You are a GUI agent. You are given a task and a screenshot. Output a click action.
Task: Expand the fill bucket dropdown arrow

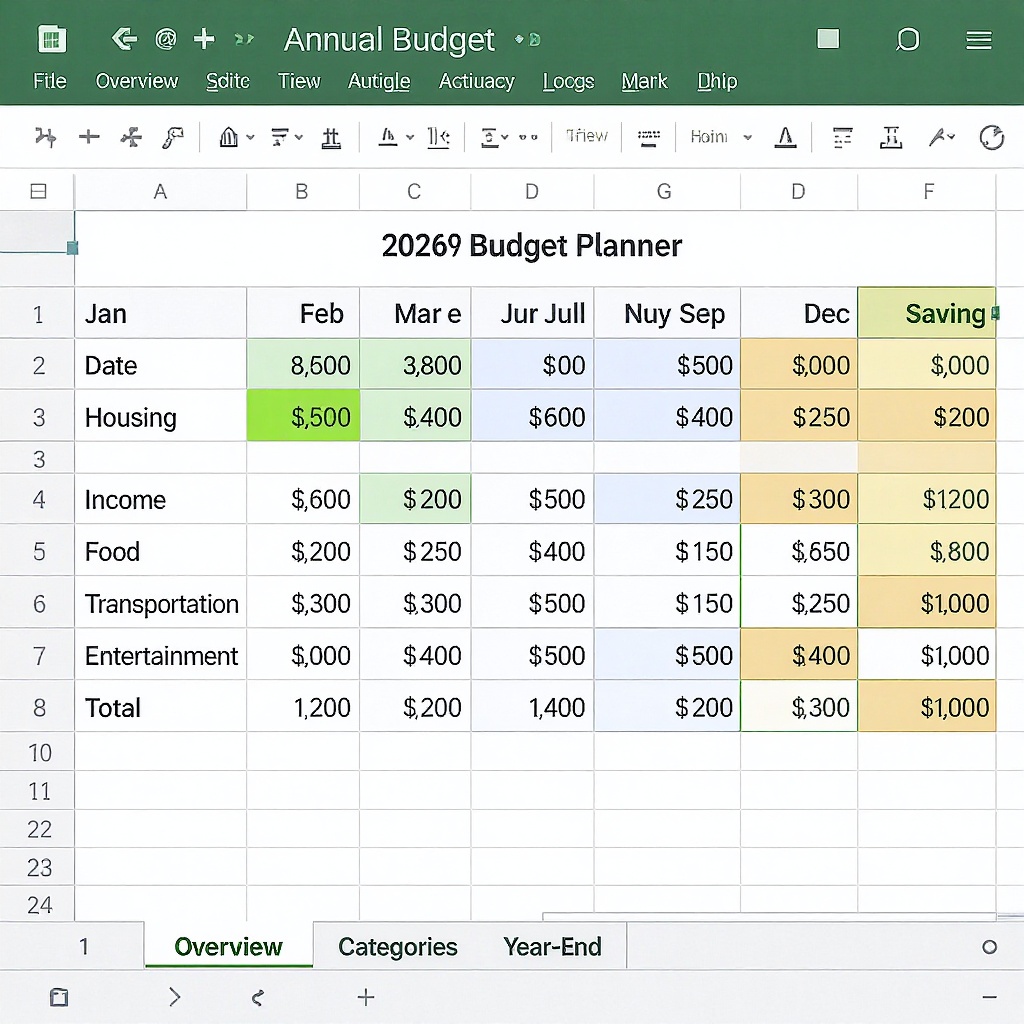click(250, 138)
